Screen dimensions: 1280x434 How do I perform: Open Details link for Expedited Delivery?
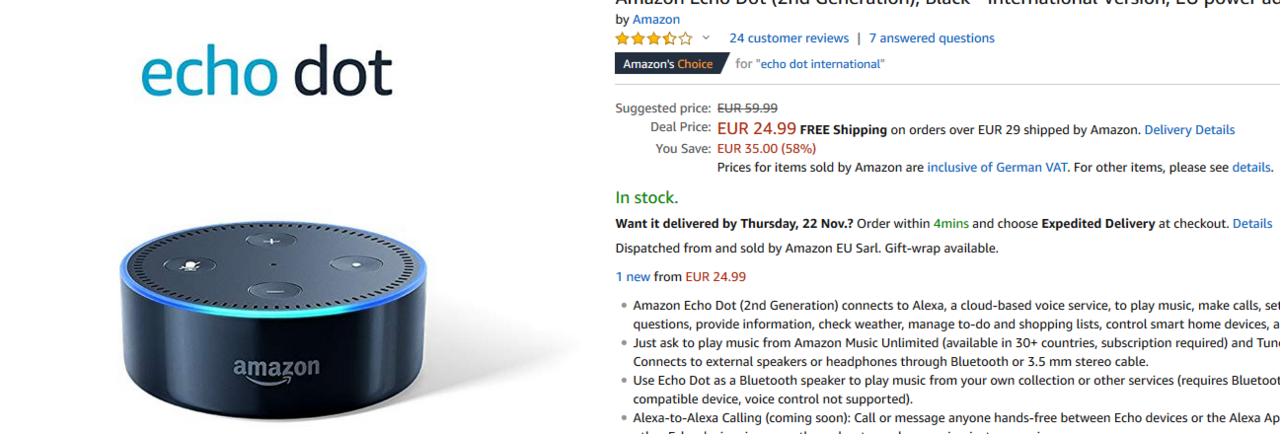coord(1252,223)
